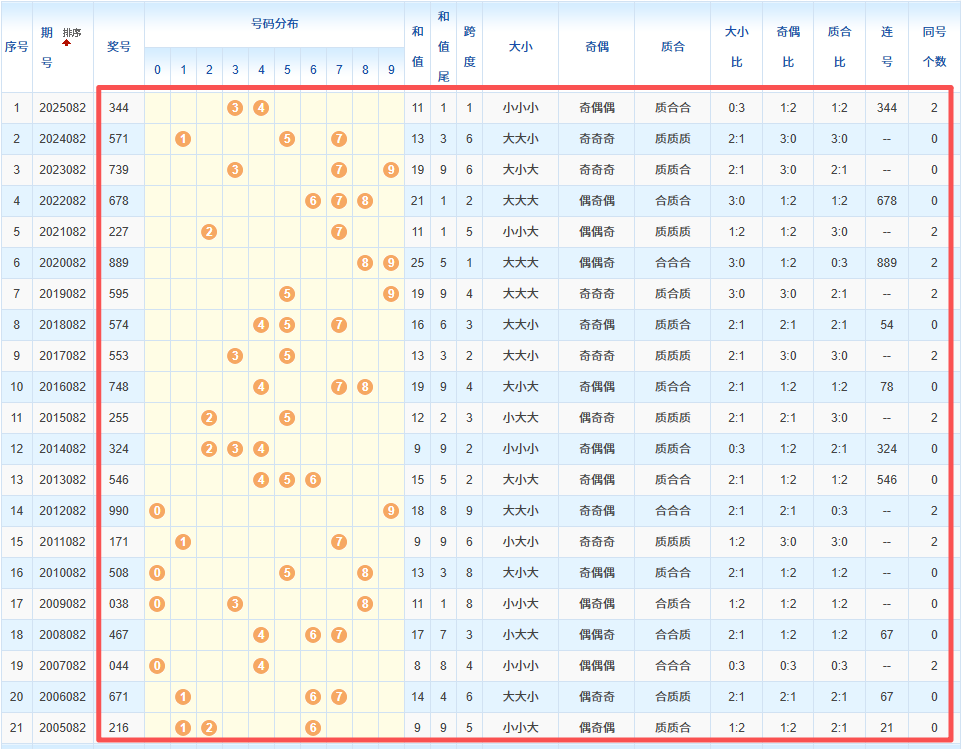Select ball 9 in row 2023082
This screenshot has width=961, height=749.
click(x=390, y=170)
